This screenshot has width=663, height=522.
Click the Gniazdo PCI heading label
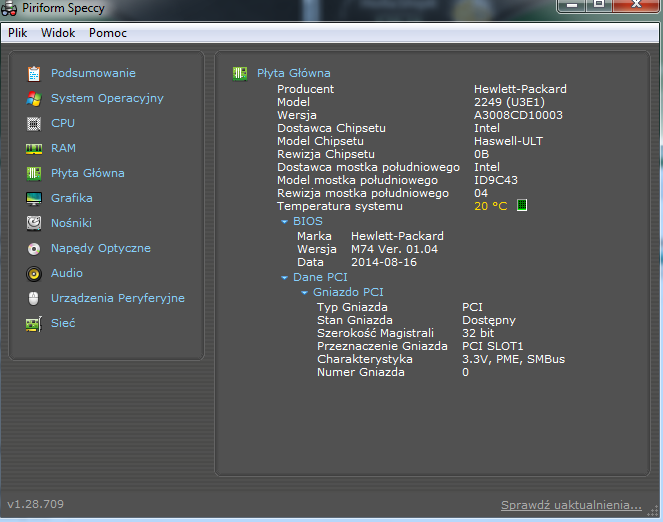(x=348, y=292)
